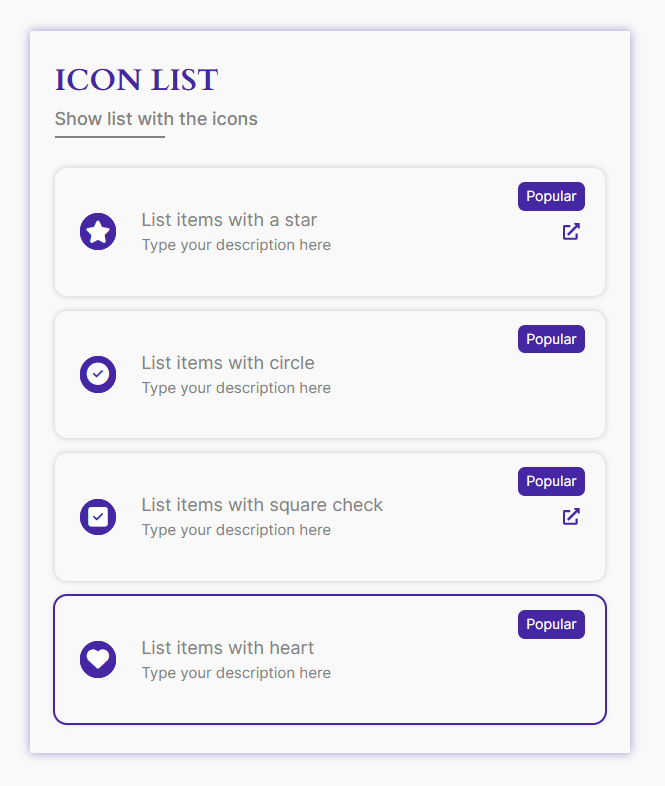This screenshot has width=665, height=786.
Task: Click Popular badge on circle item
Action: coord(551,339)
